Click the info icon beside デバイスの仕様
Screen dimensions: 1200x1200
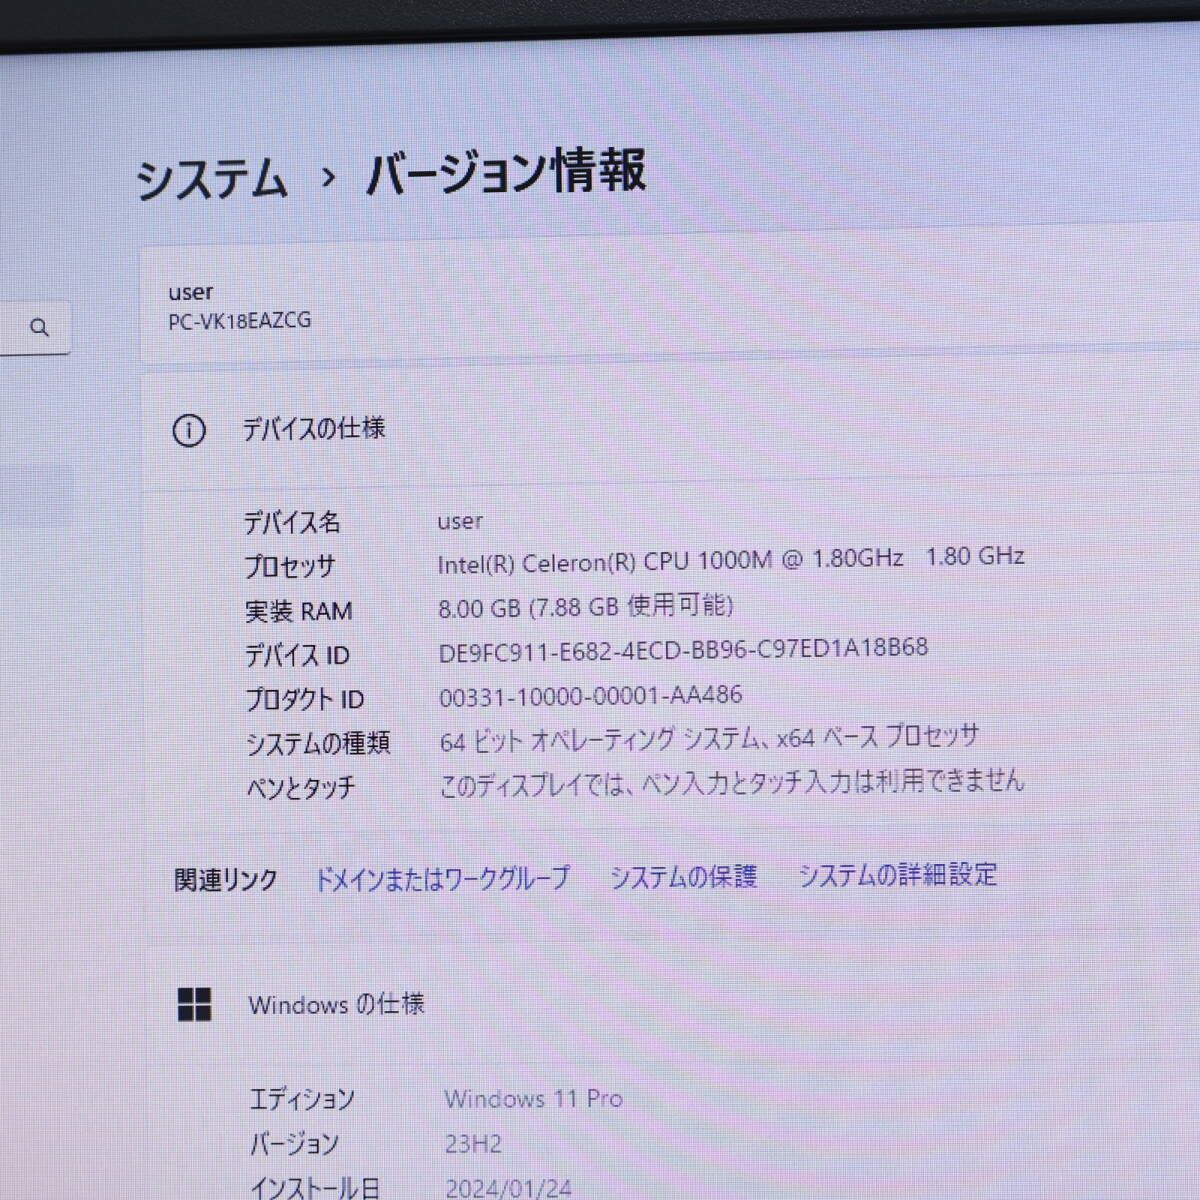pos(189,431)
